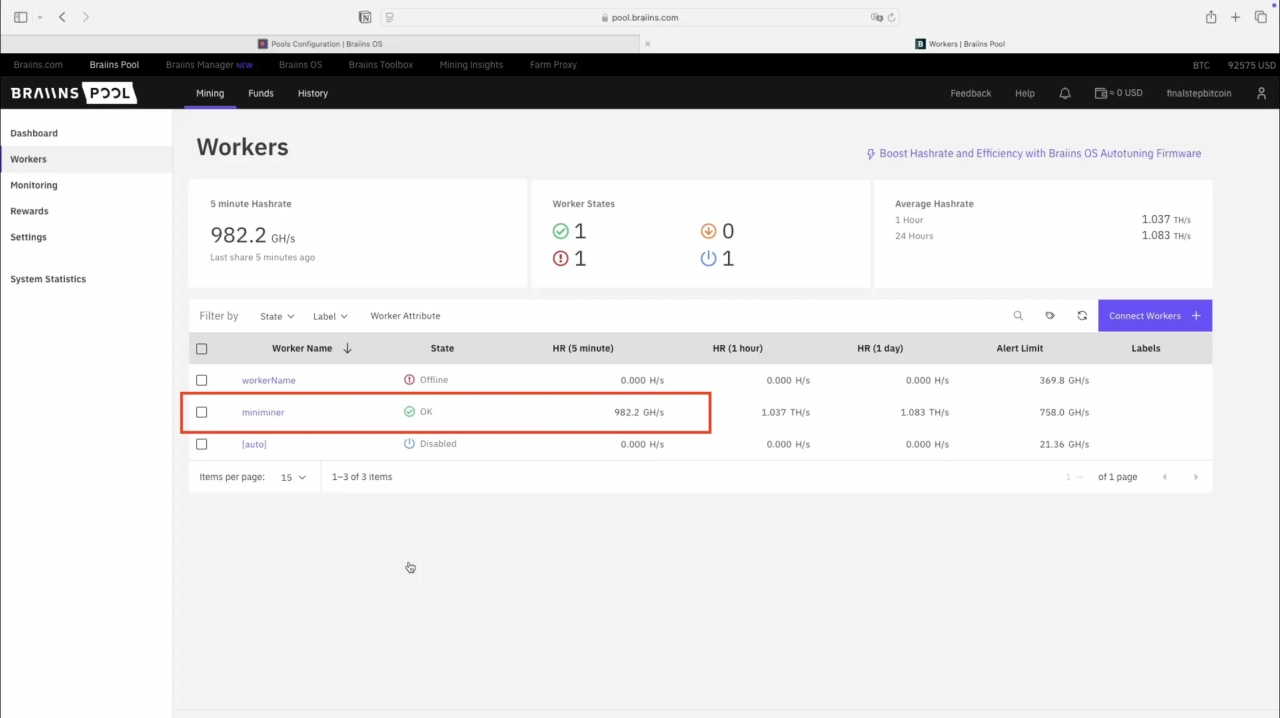
Task: Expand the Safari sidebar dropdown chevron
Action: click(39, 17)
